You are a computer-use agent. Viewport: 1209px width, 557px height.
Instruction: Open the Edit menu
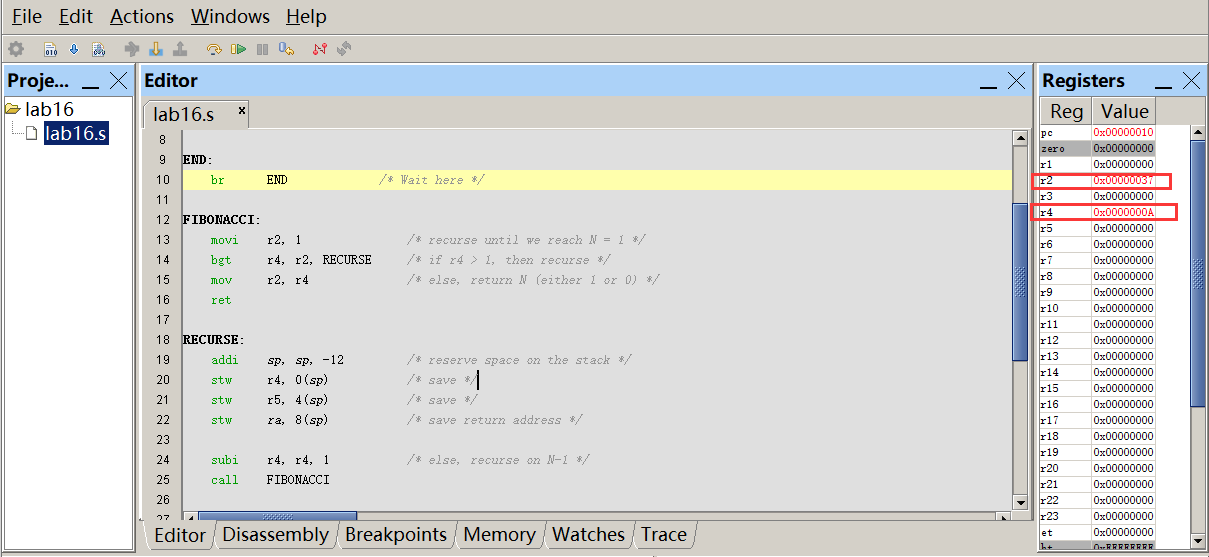pyautogui.click(x=76, y=17)
